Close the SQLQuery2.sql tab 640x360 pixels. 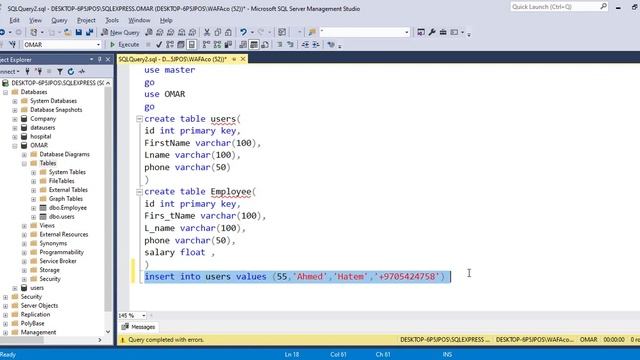click(243, 59)
